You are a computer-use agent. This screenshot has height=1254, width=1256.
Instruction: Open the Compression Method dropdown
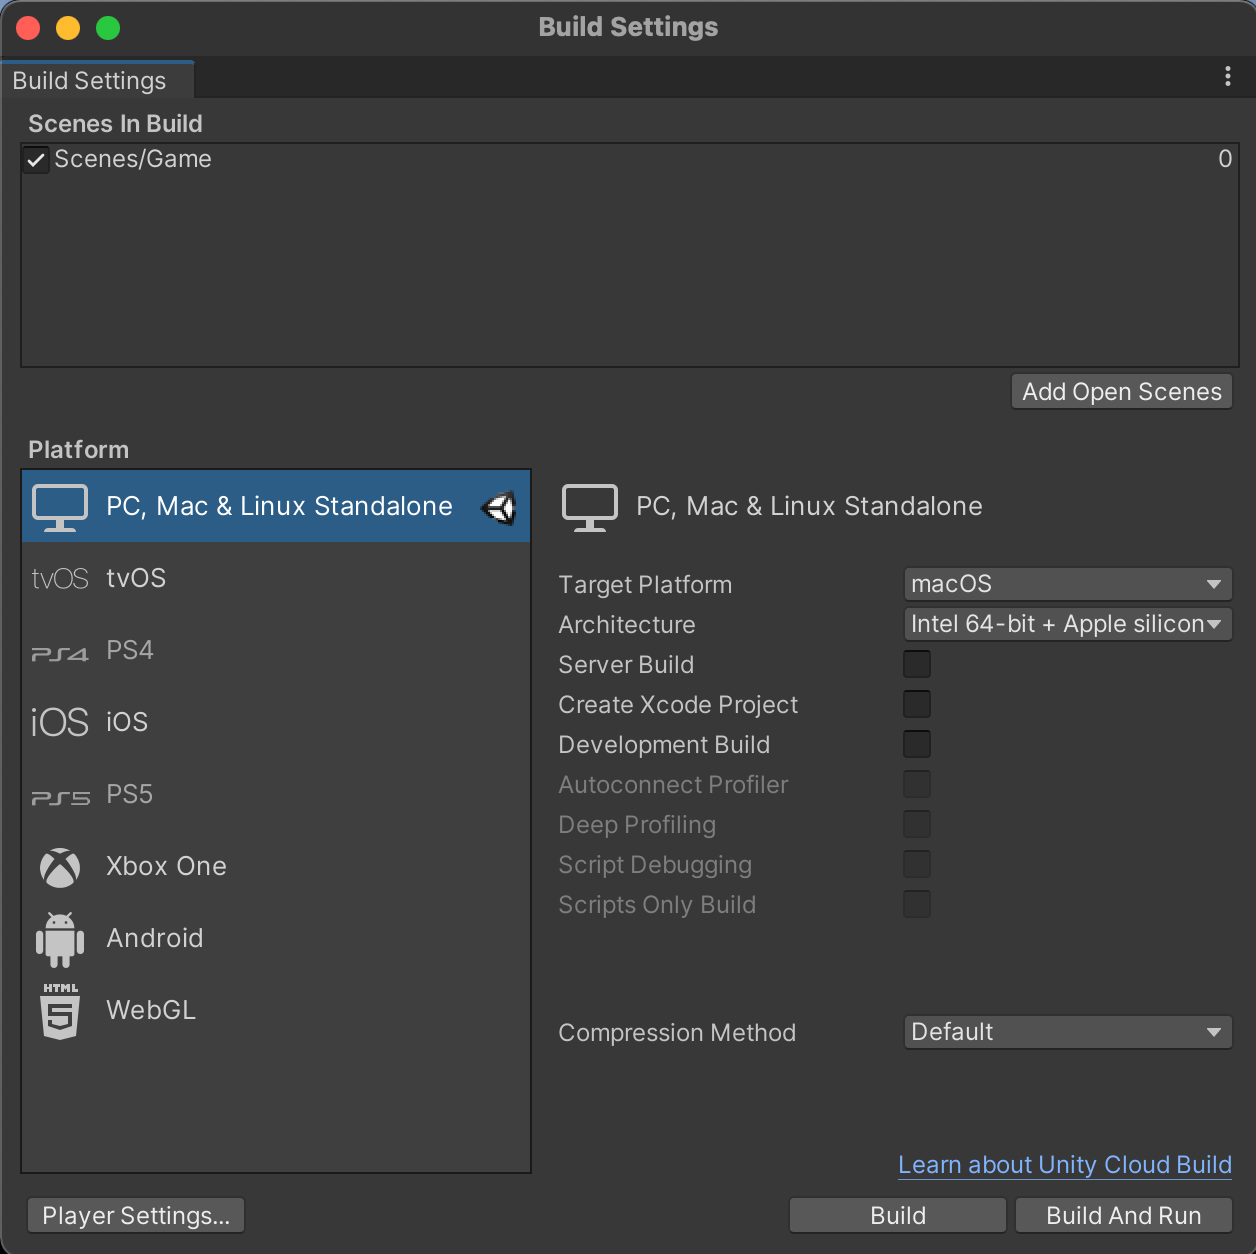1067,1032
